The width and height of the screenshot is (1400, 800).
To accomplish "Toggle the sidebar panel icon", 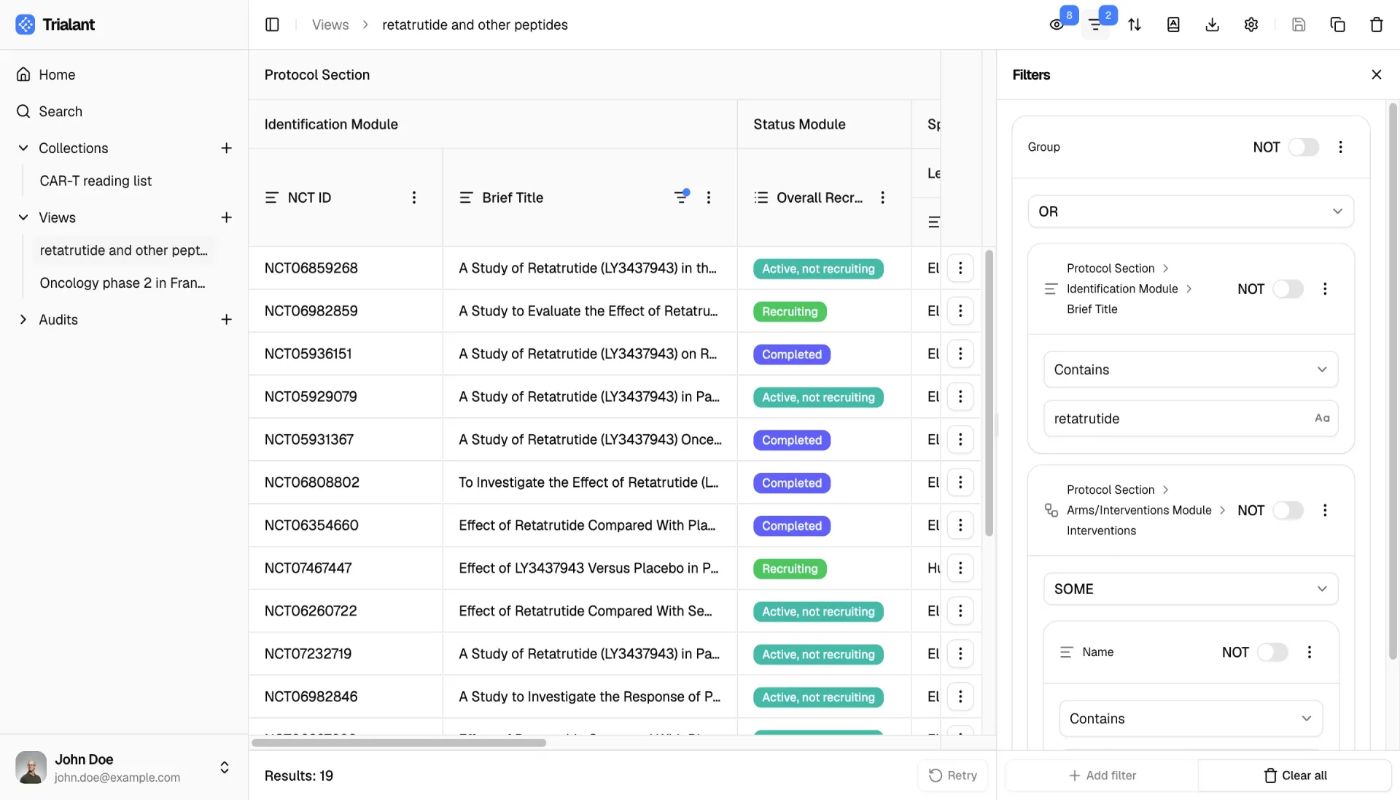I will 272,25.
